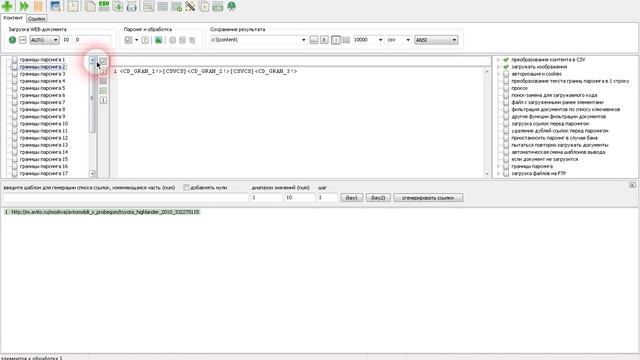This screenshot has height=360, width=640.
Task: Click the grey square icon in template side strip
Action: tap(103, 81)
